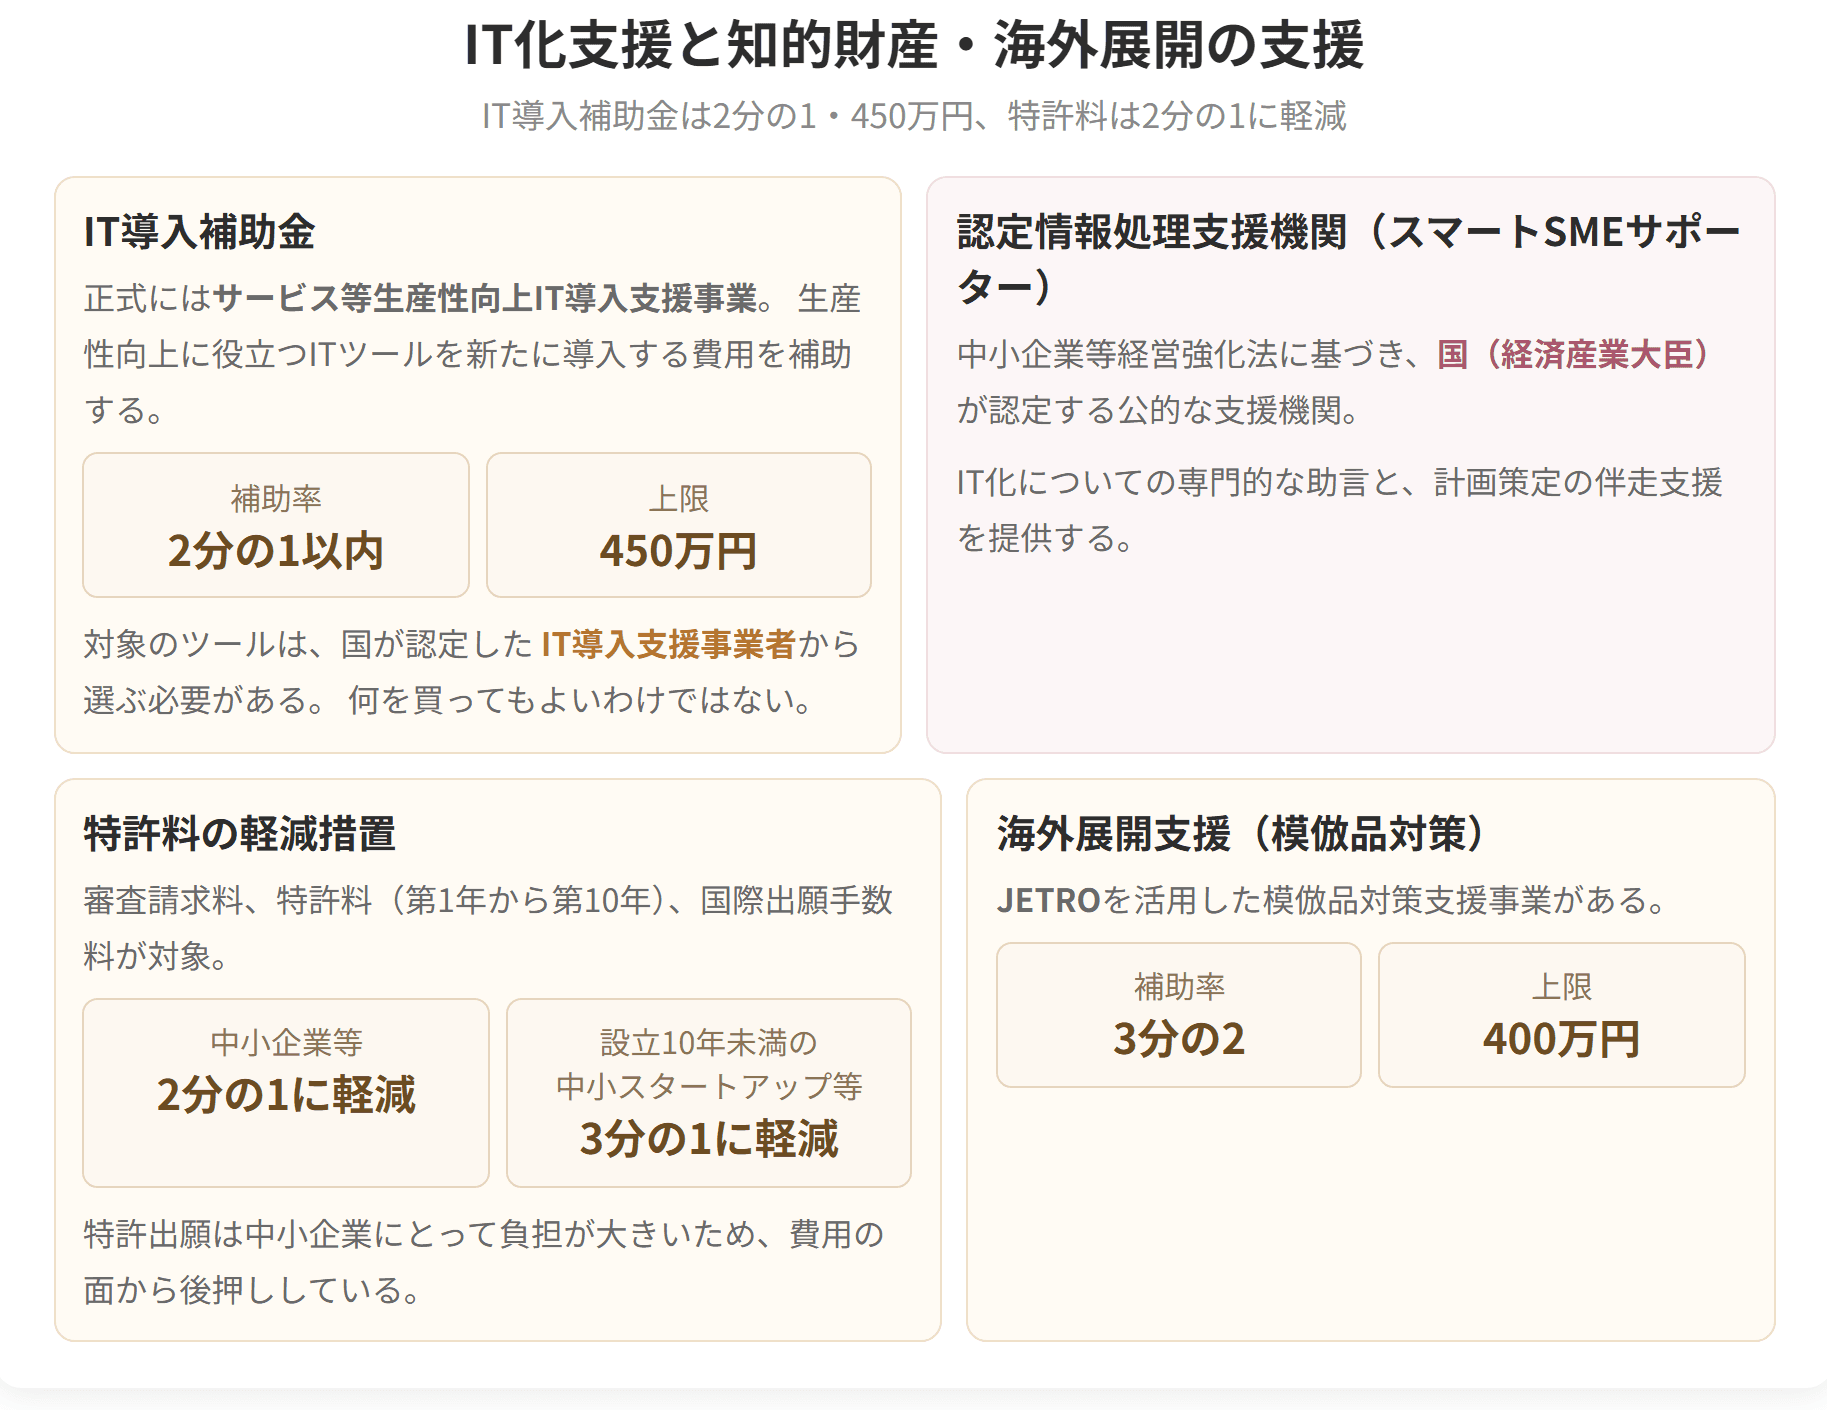Click the 2分の1以内 subsidy rate box
The height and width of the screenshot is (1410, 1827).
point(276,525)
